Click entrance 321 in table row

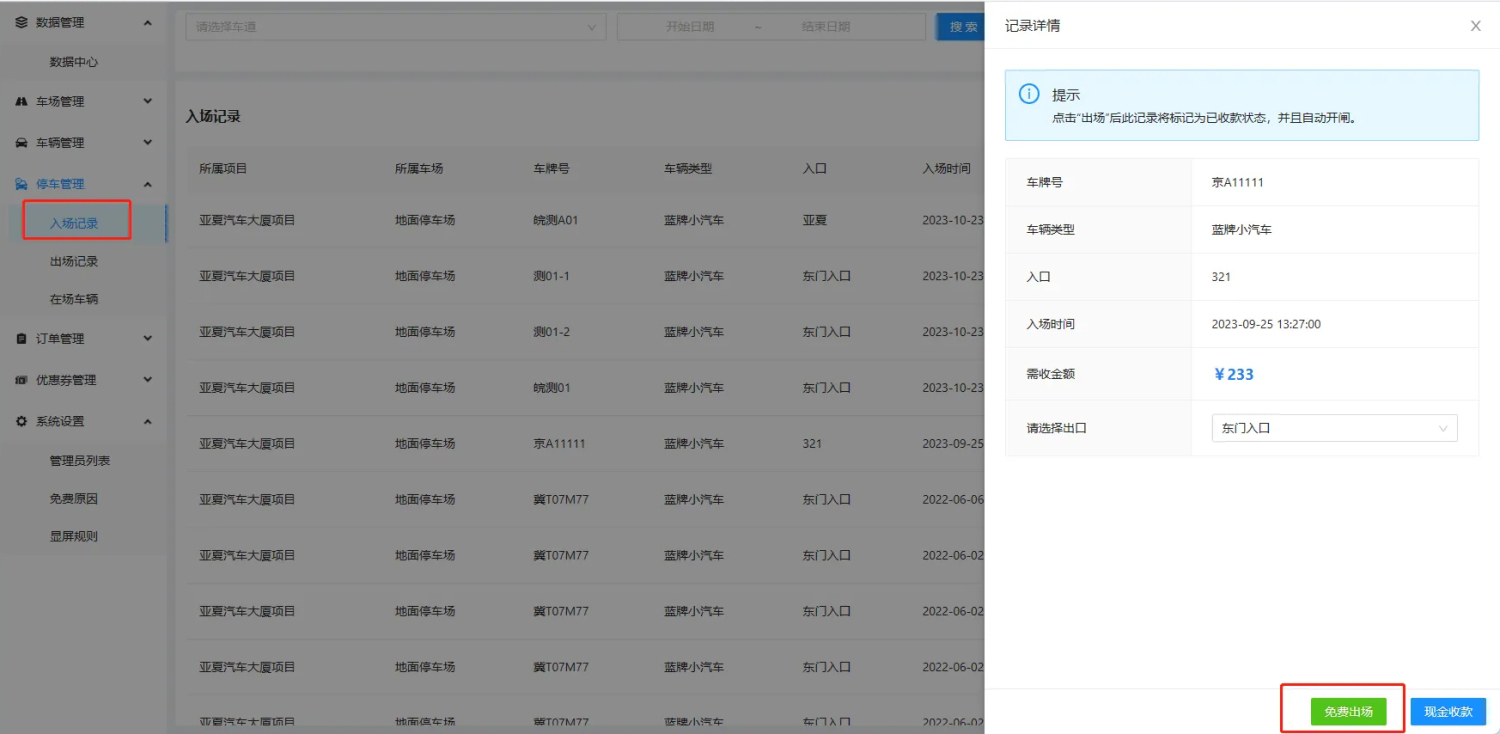tap(812, 444)
